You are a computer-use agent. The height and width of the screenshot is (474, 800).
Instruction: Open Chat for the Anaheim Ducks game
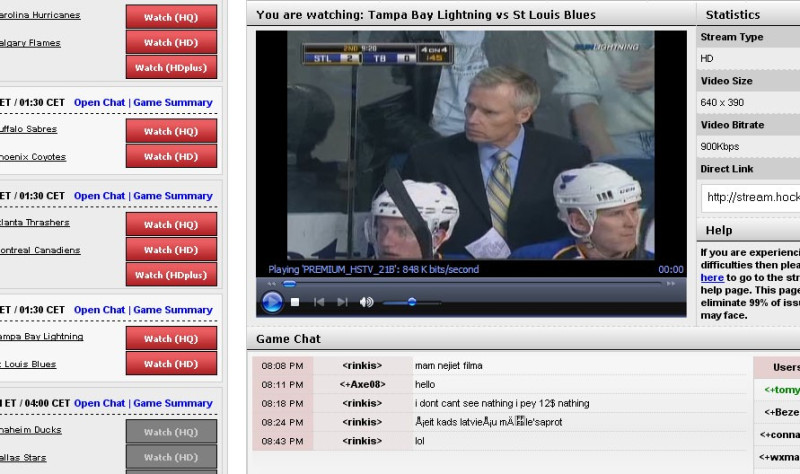[x=99, y=403]
